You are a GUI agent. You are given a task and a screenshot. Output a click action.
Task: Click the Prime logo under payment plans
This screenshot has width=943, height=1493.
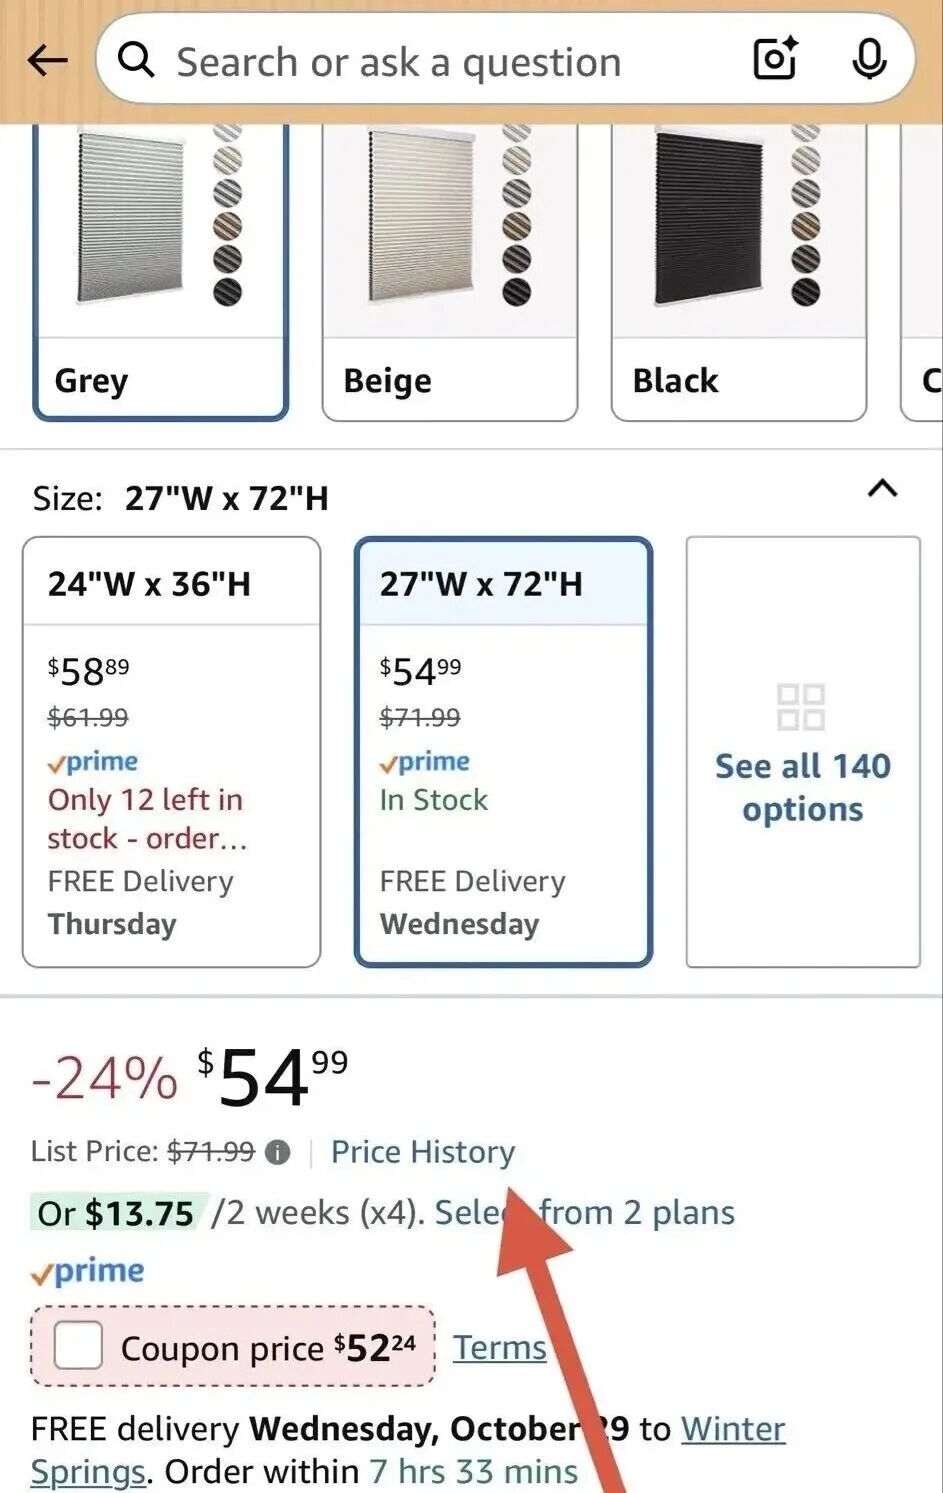pyautogui.click(x=88, y=1272)
